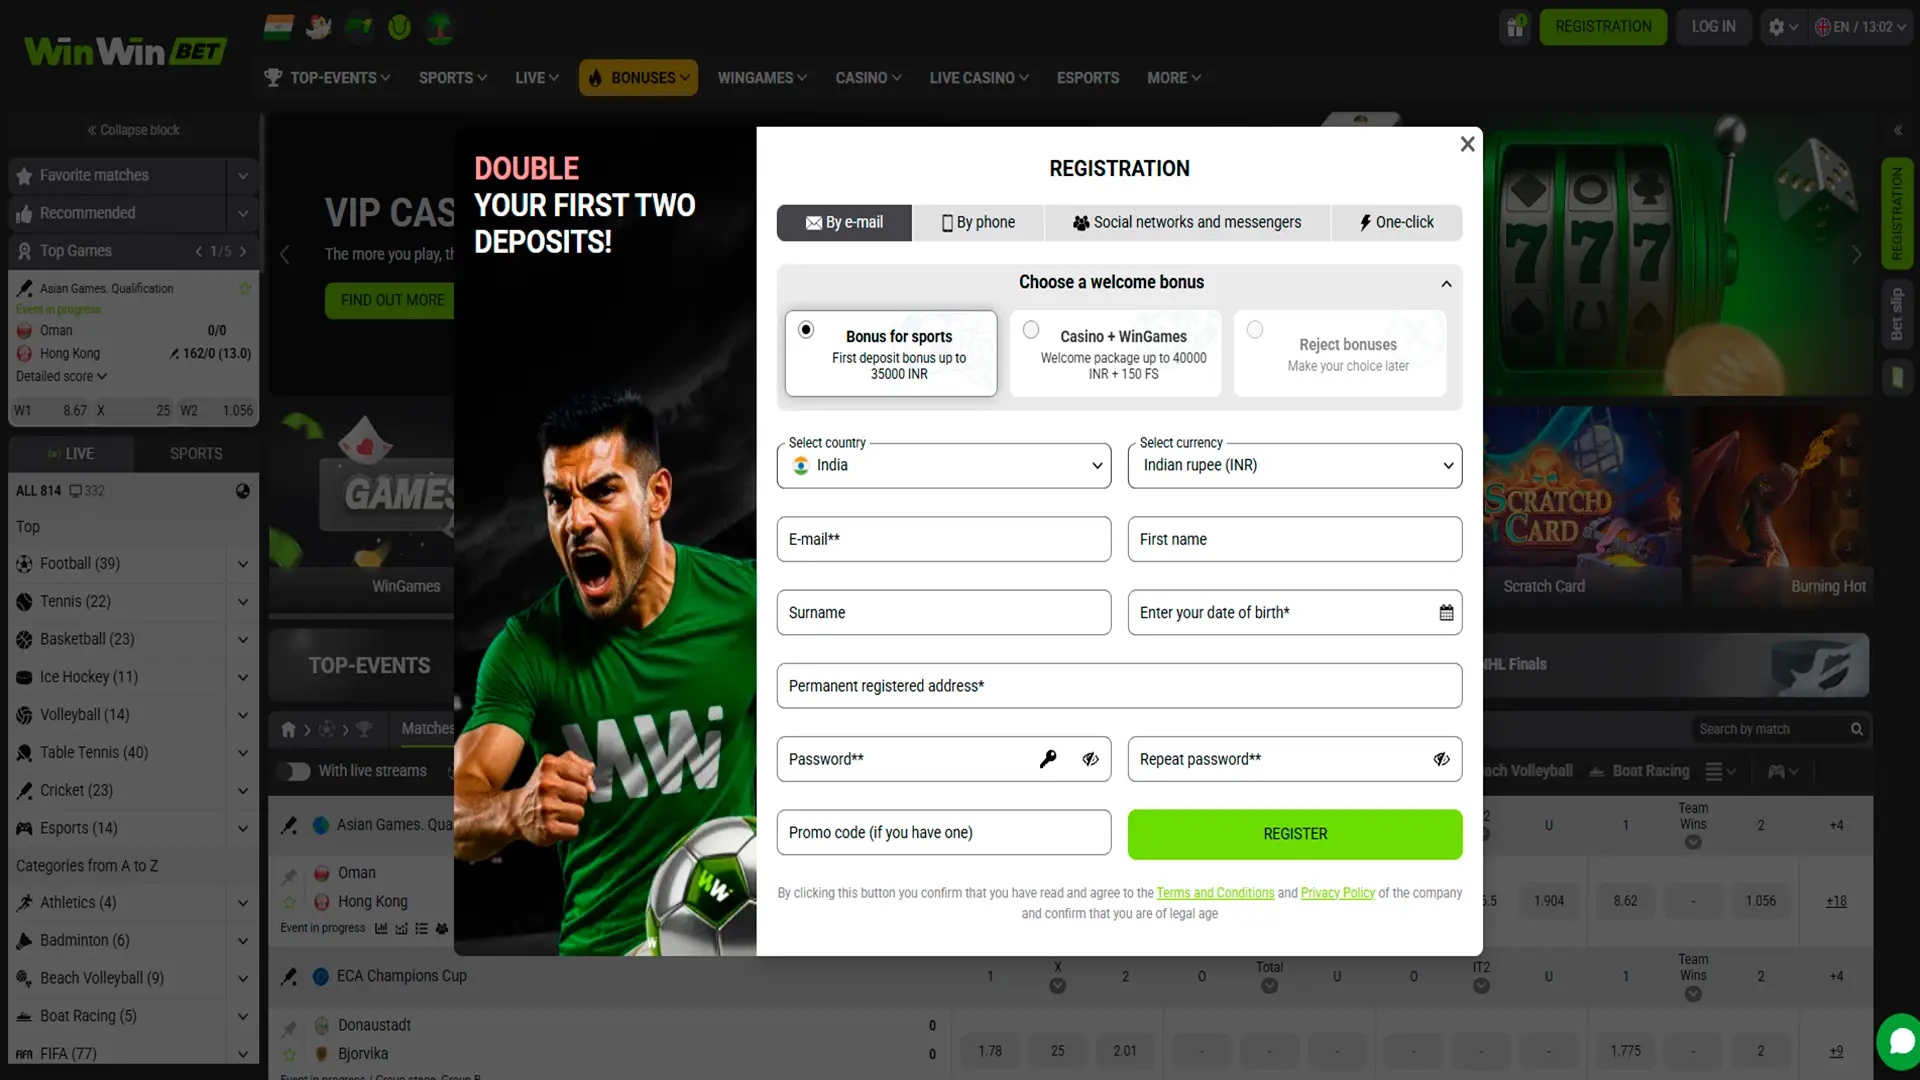The width and height of the screenshot is (1920, 1080).
Task: Click the Basketball sport icon in sidebar
Action: [24, 639]
